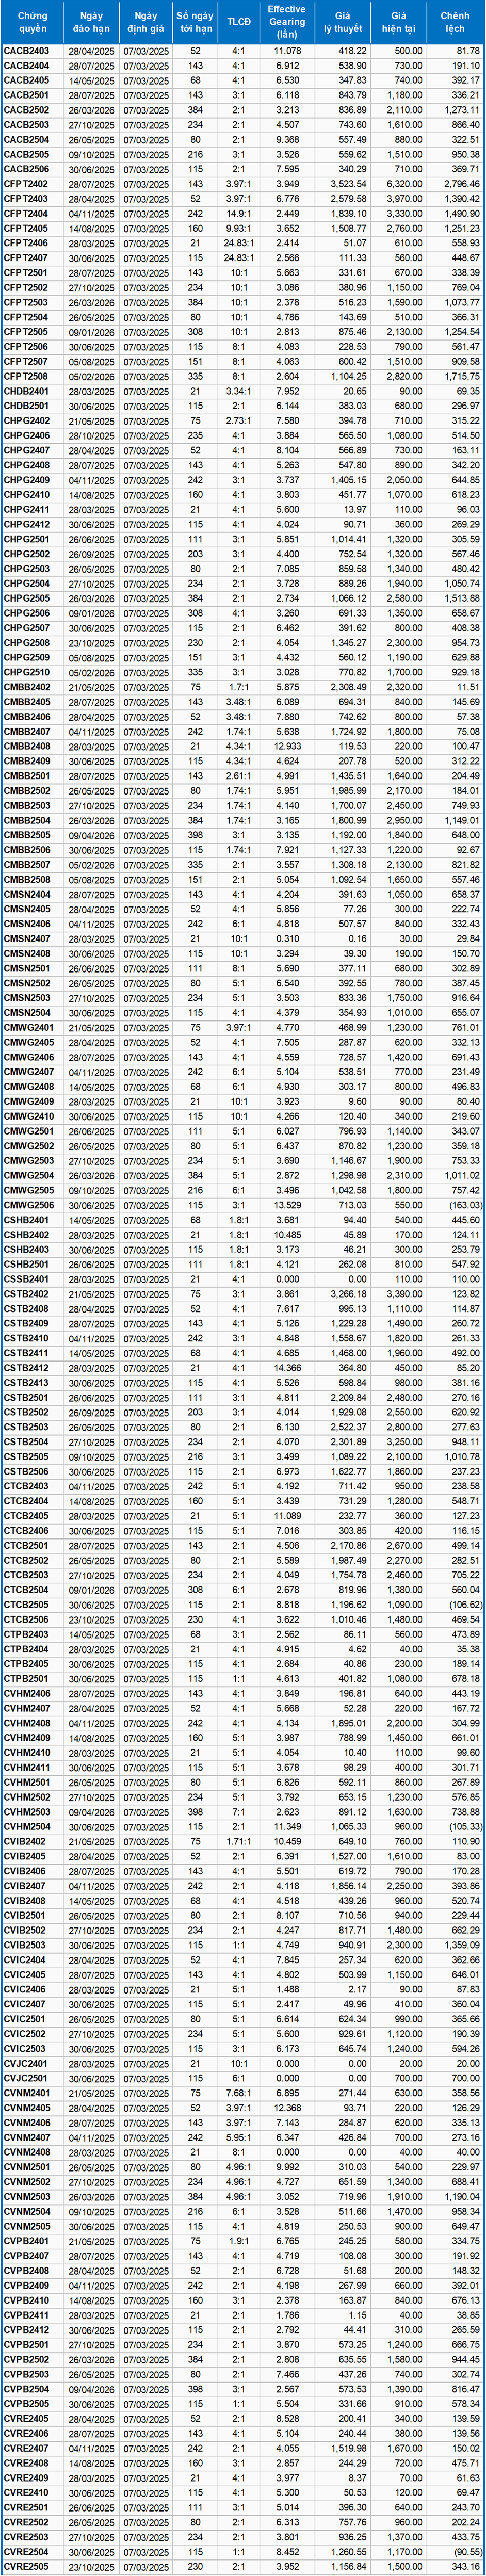This screenshot has height=2576, width=486.
Task: Click the 'TLCD' column header
Action: pos(239,23)
